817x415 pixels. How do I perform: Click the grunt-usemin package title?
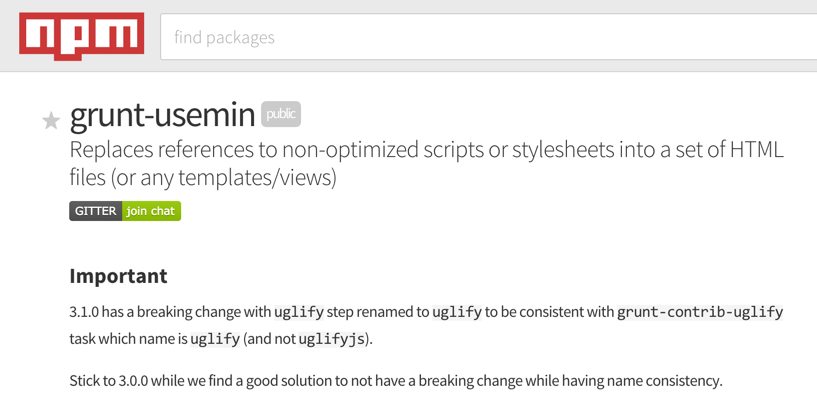[162, 115]
